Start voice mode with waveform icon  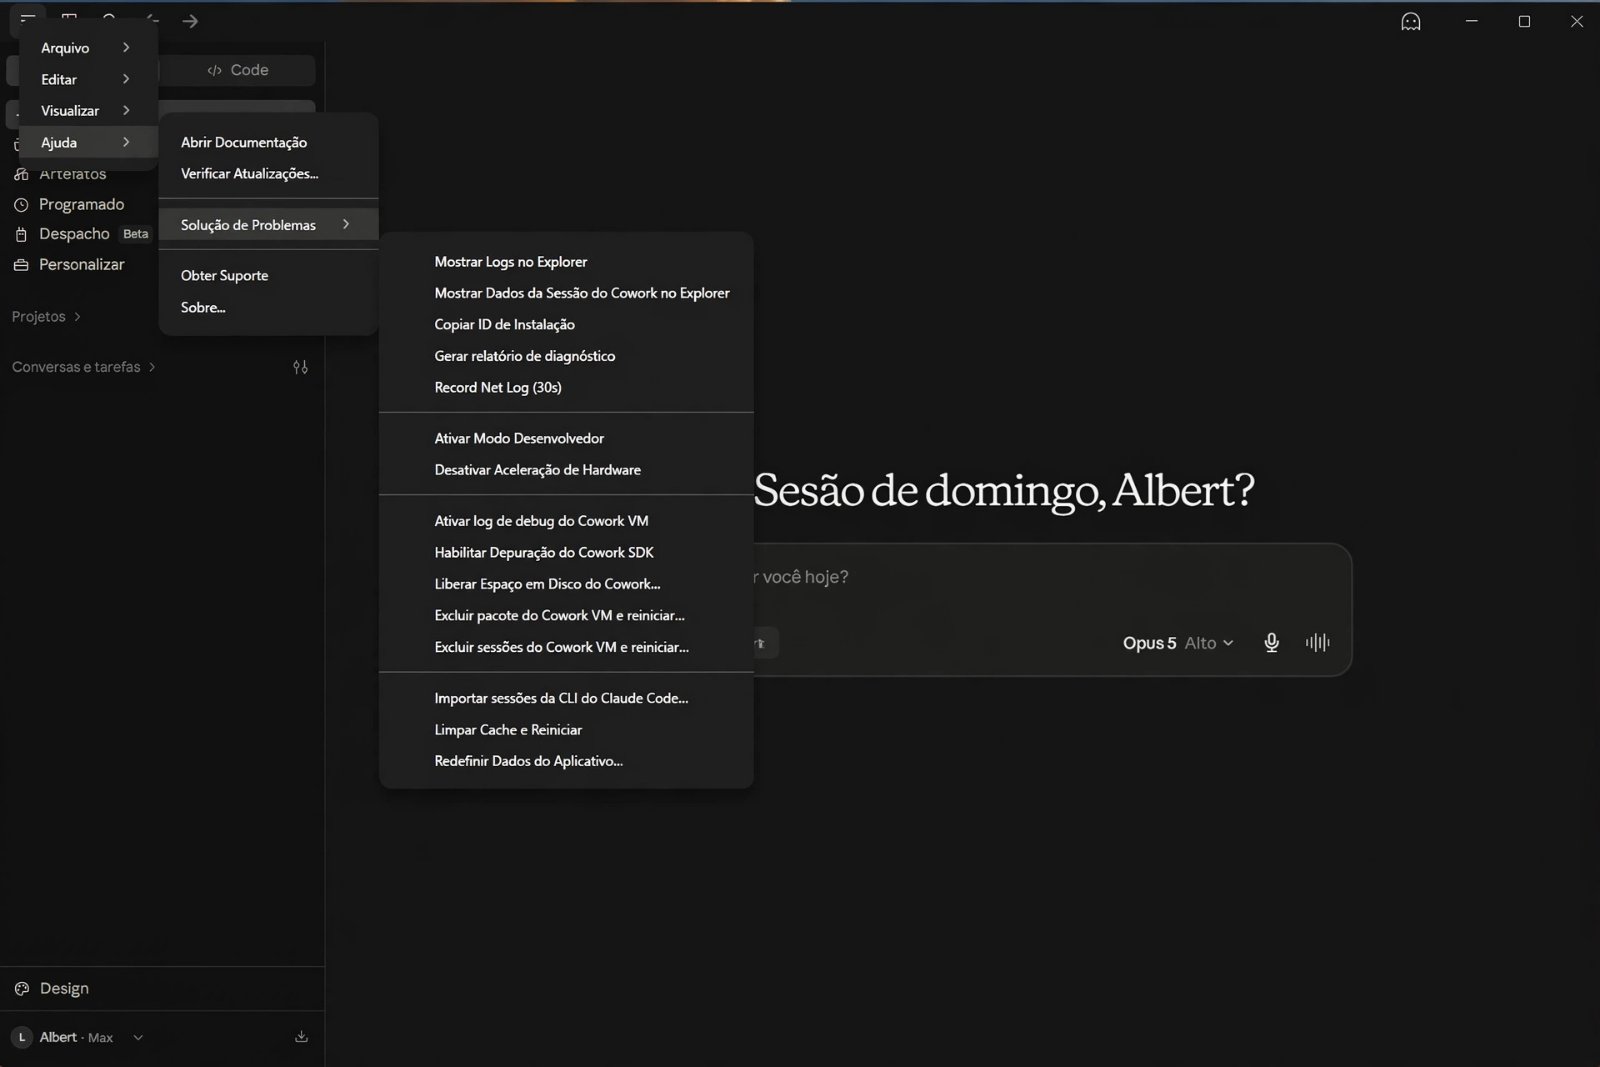(1317, 643)
